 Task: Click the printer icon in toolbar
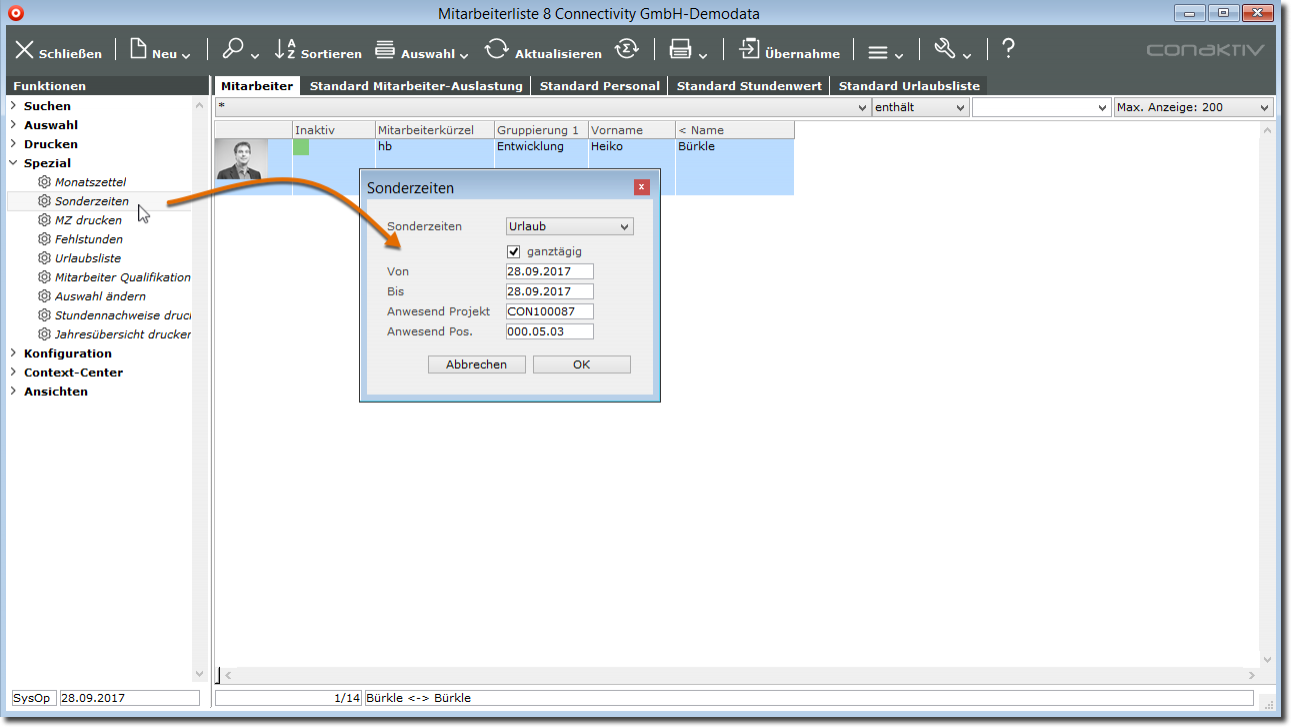[x=680, y=50]
